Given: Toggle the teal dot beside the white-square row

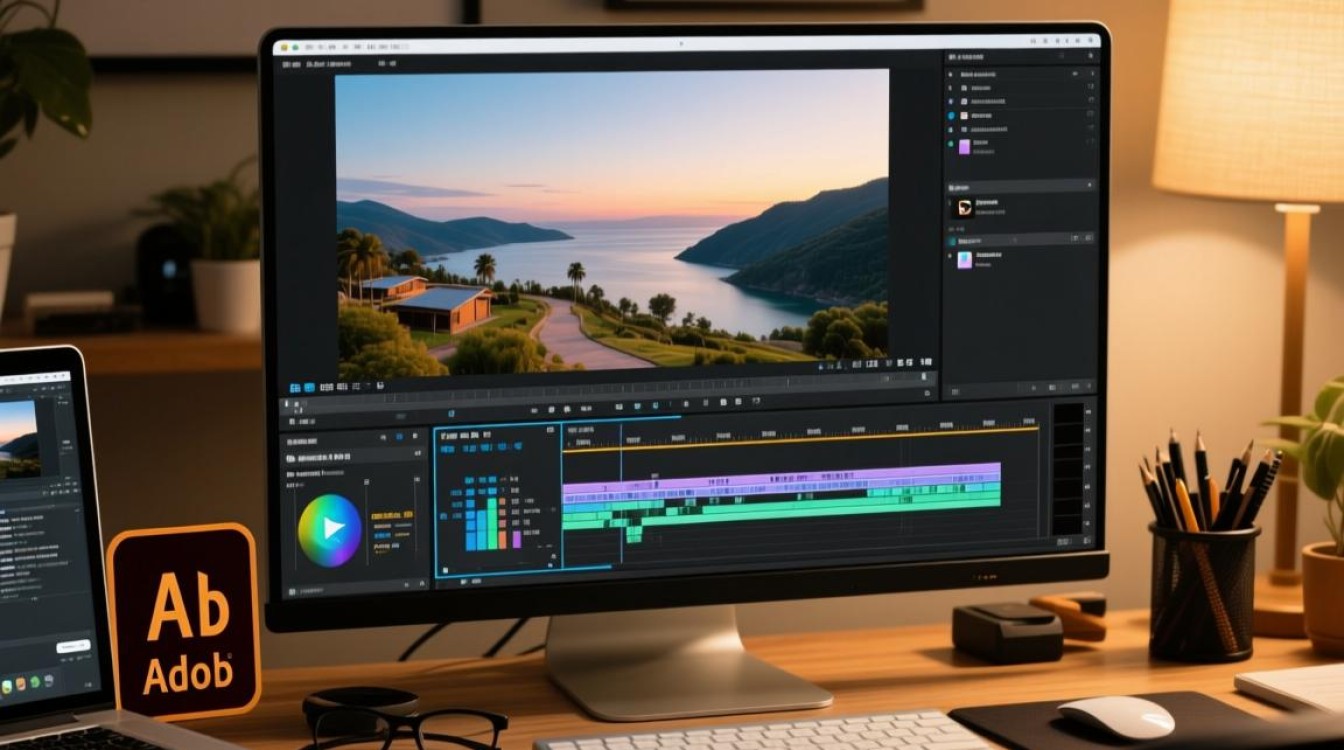Looking at the screenshot, I should pyautogui.click(x=951, y=116).
